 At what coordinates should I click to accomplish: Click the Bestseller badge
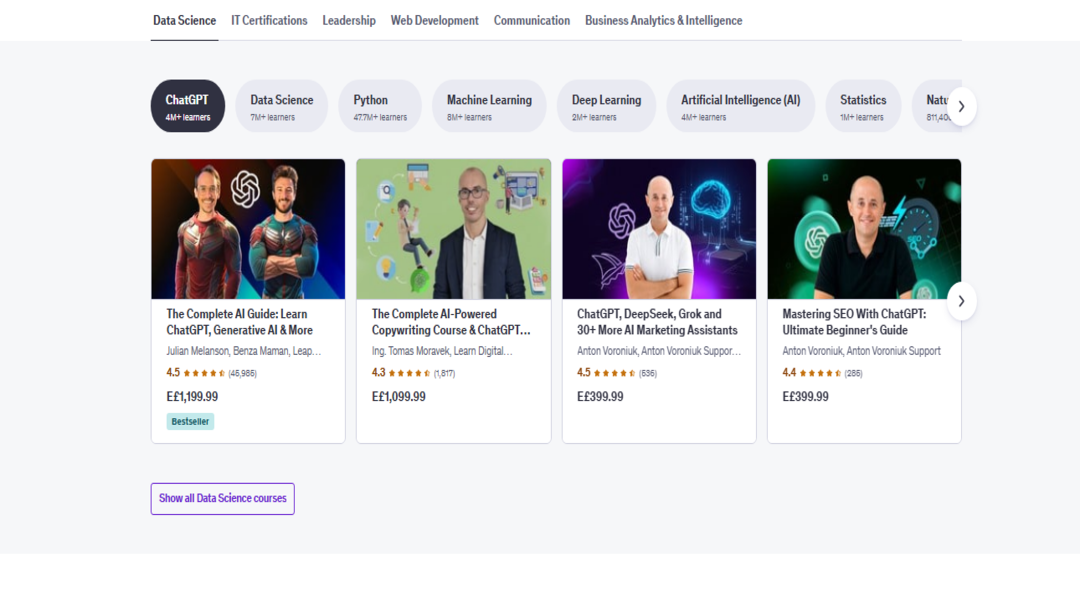coord(190,422)
